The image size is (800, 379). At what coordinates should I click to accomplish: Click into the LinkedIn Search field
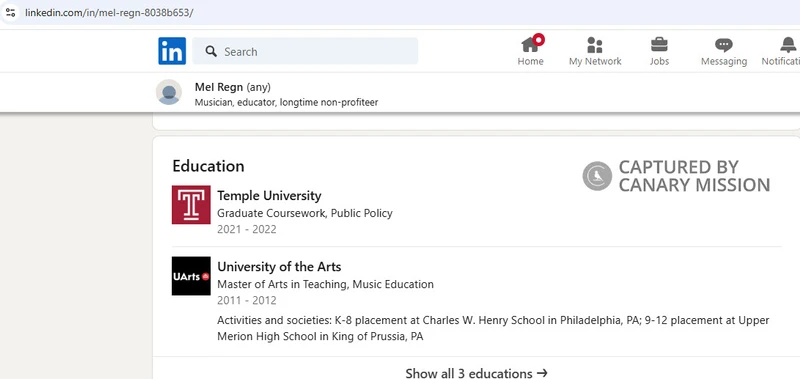click(x=305, y=51)
